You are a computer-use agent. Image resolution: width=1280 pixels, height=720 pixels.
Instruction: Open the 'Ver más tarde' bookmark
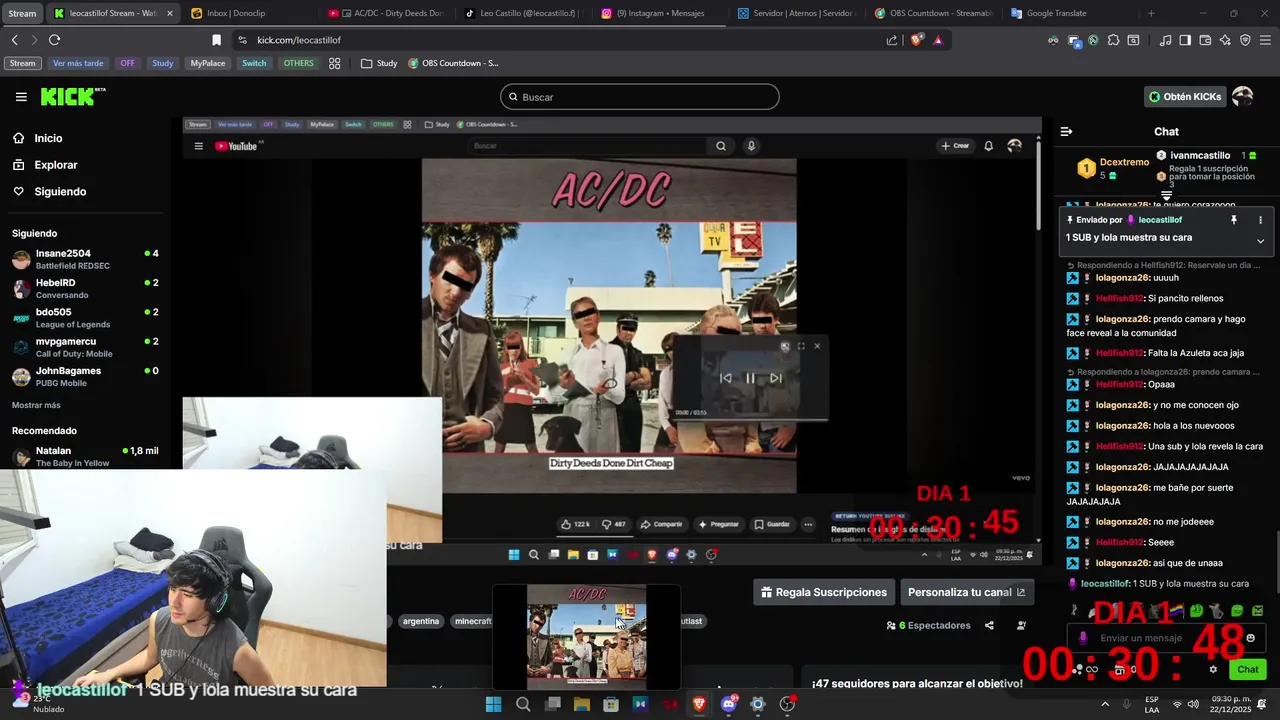click(78, 63)
